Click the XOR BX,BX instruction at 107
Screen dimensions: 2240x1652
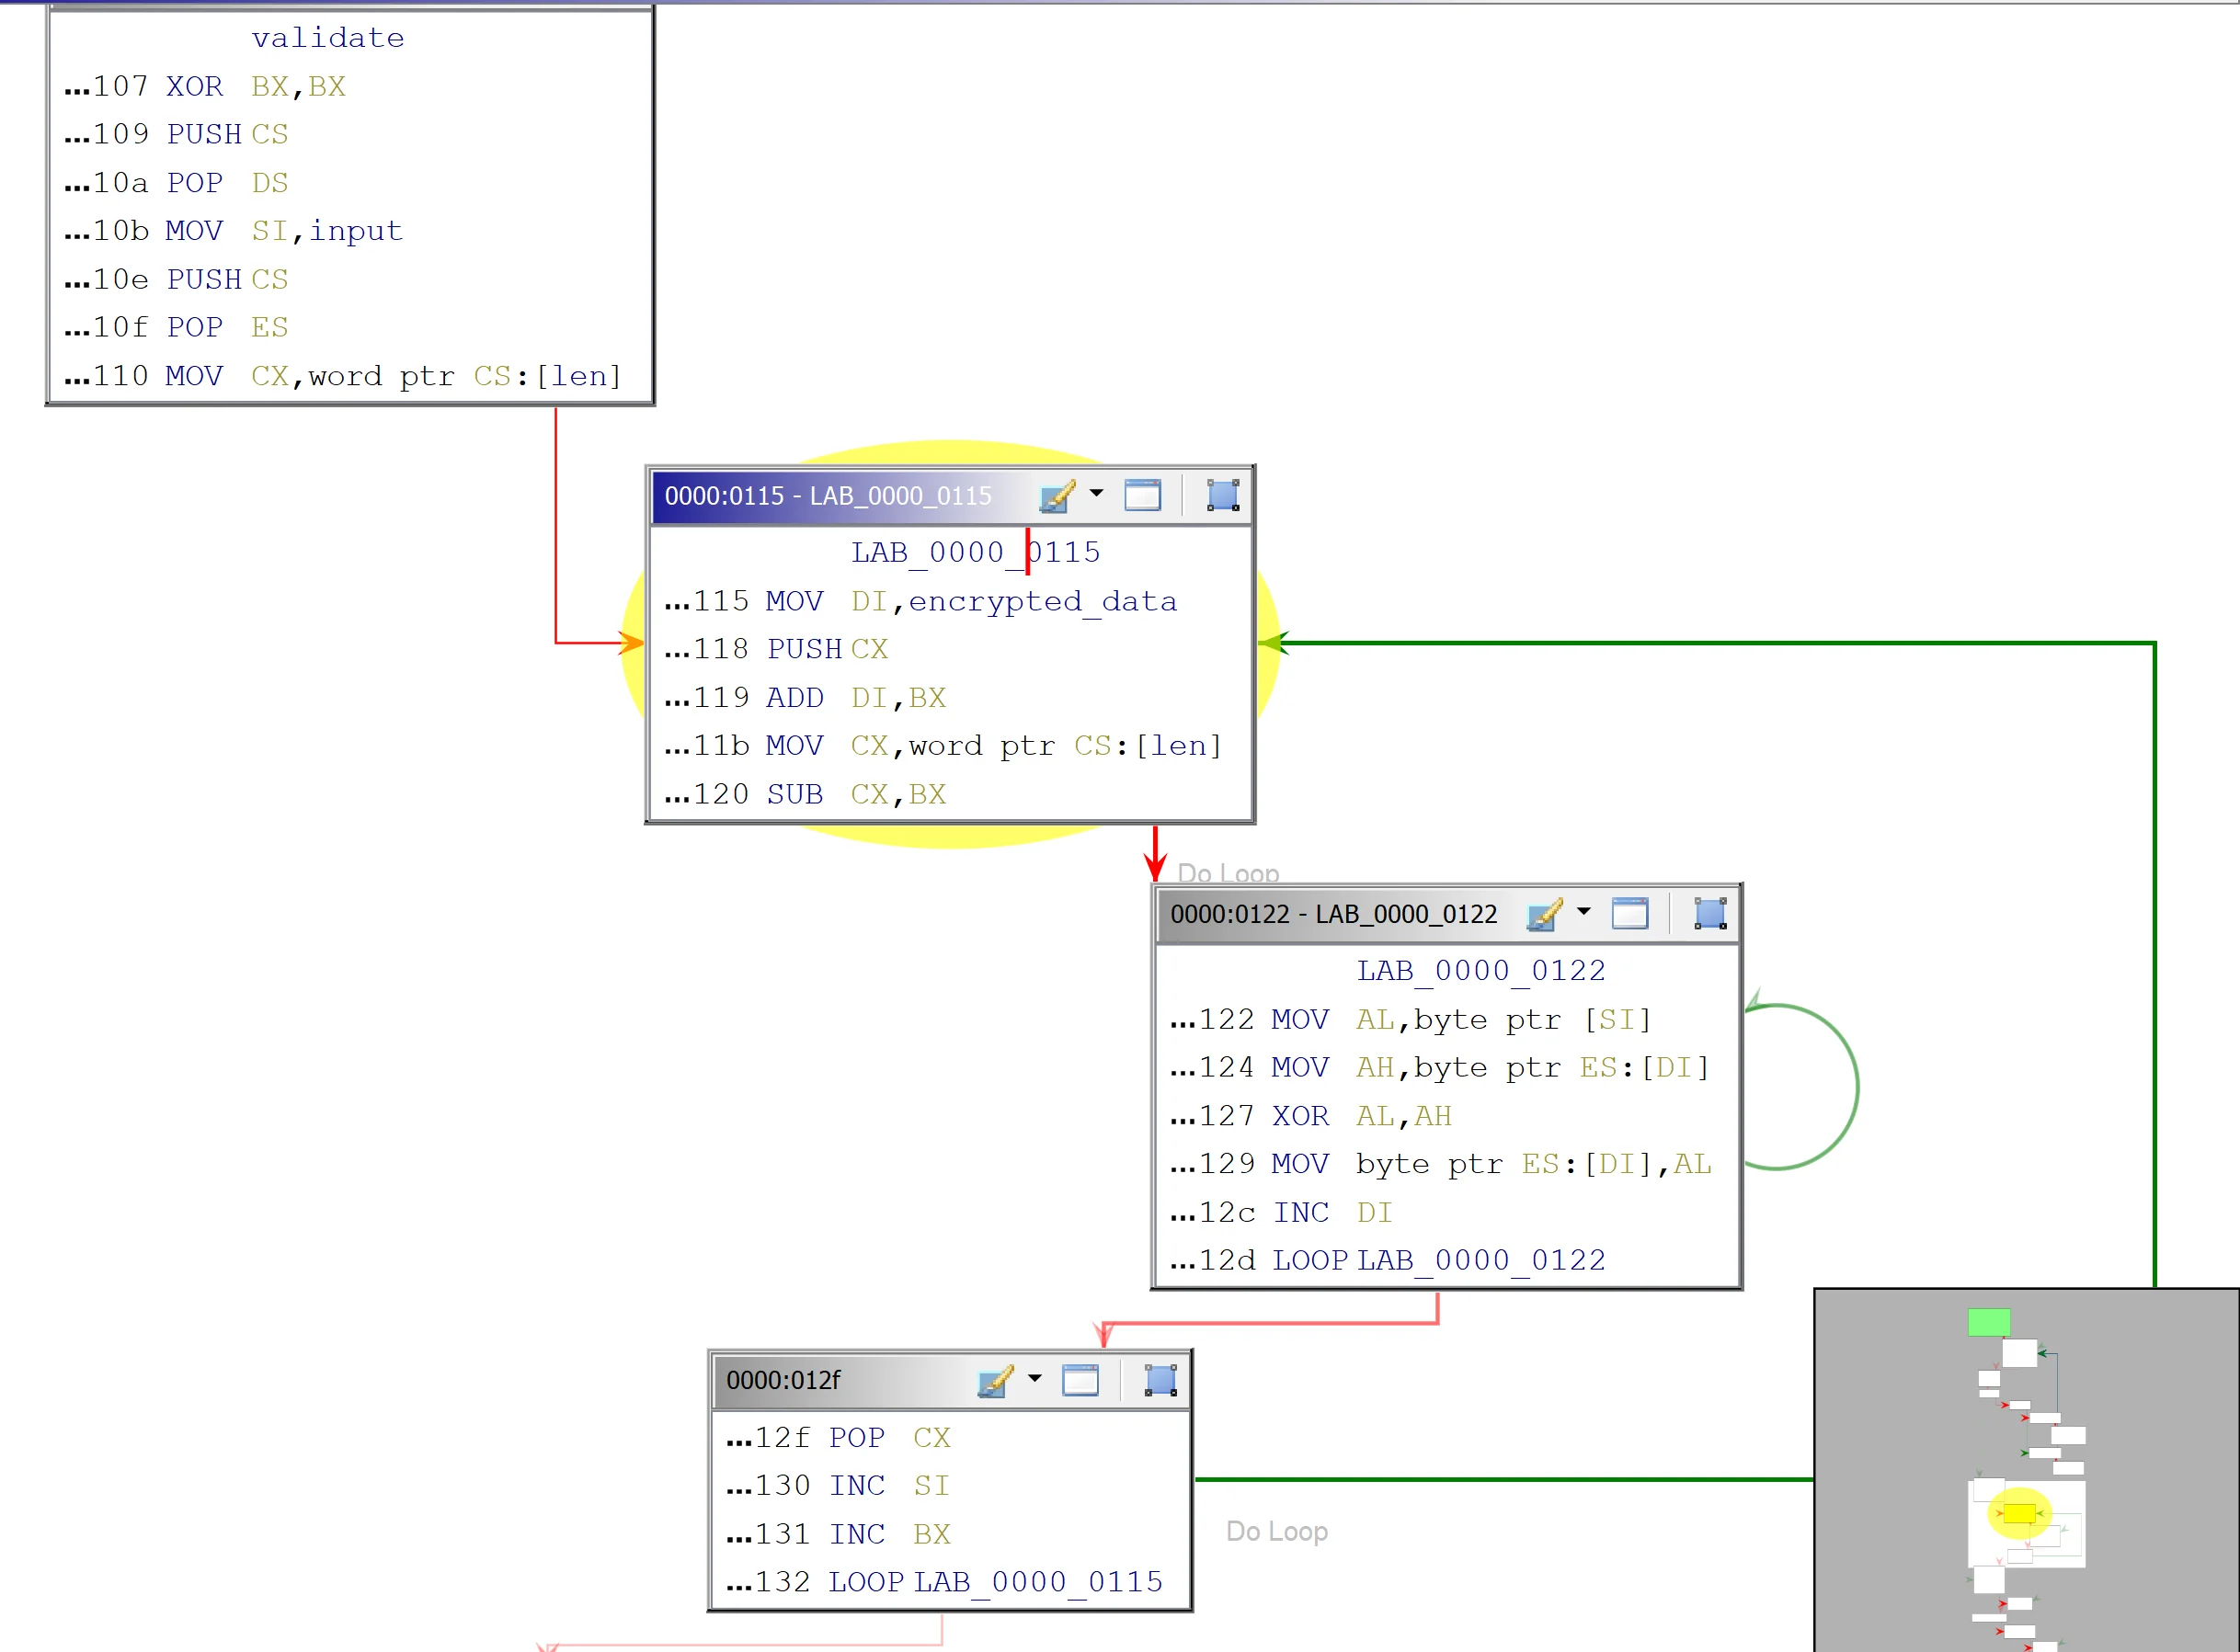[205, 86]
